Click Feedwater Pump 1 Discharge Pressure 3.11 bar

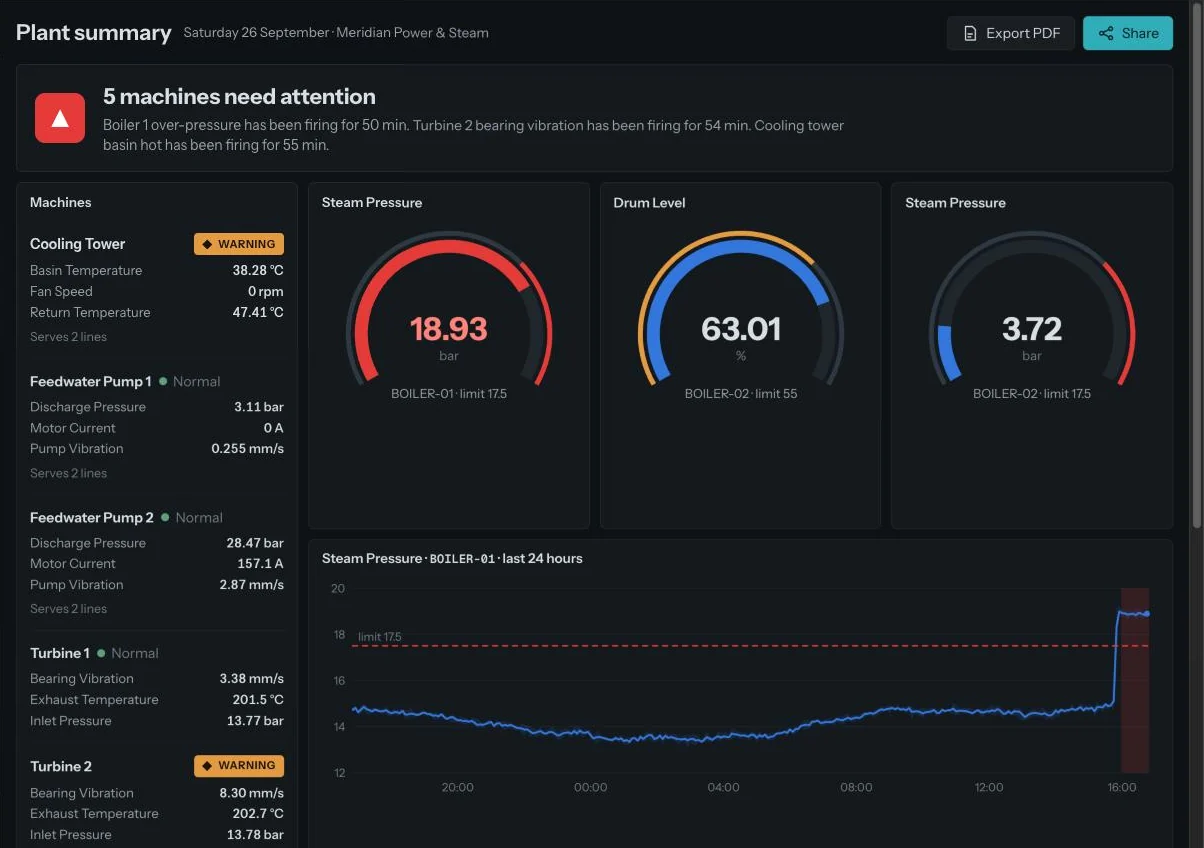pyautogui.click(x=259, y=407)
